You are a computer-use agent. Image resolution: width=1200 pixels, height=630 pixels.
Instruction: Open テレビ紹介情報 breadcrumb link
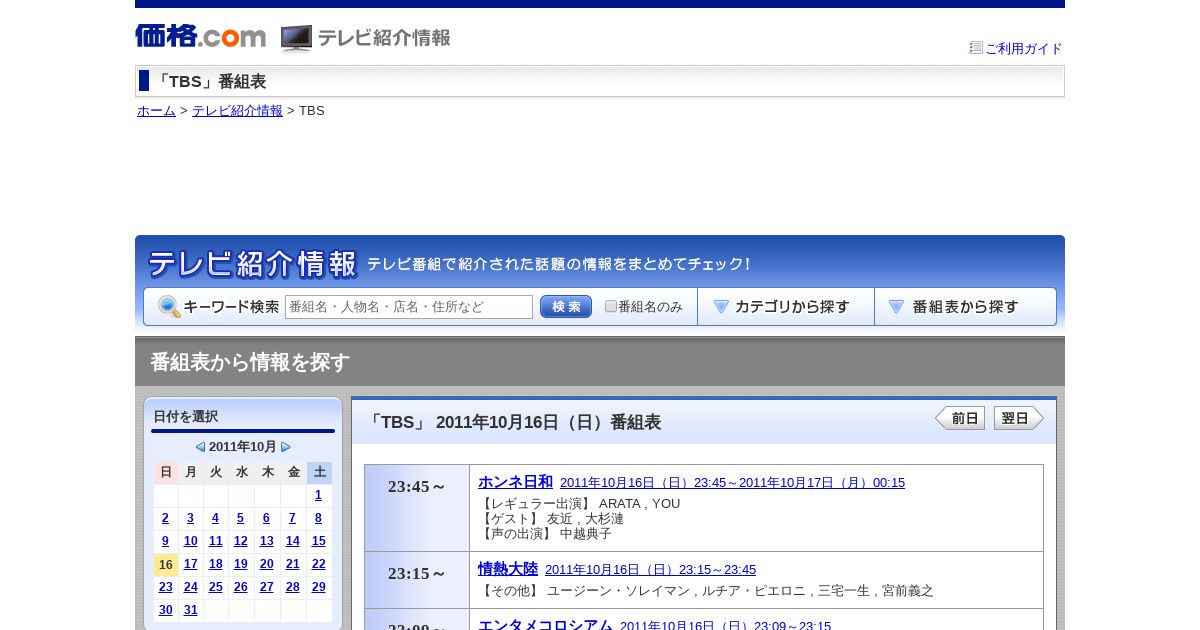tap(237, 111)
